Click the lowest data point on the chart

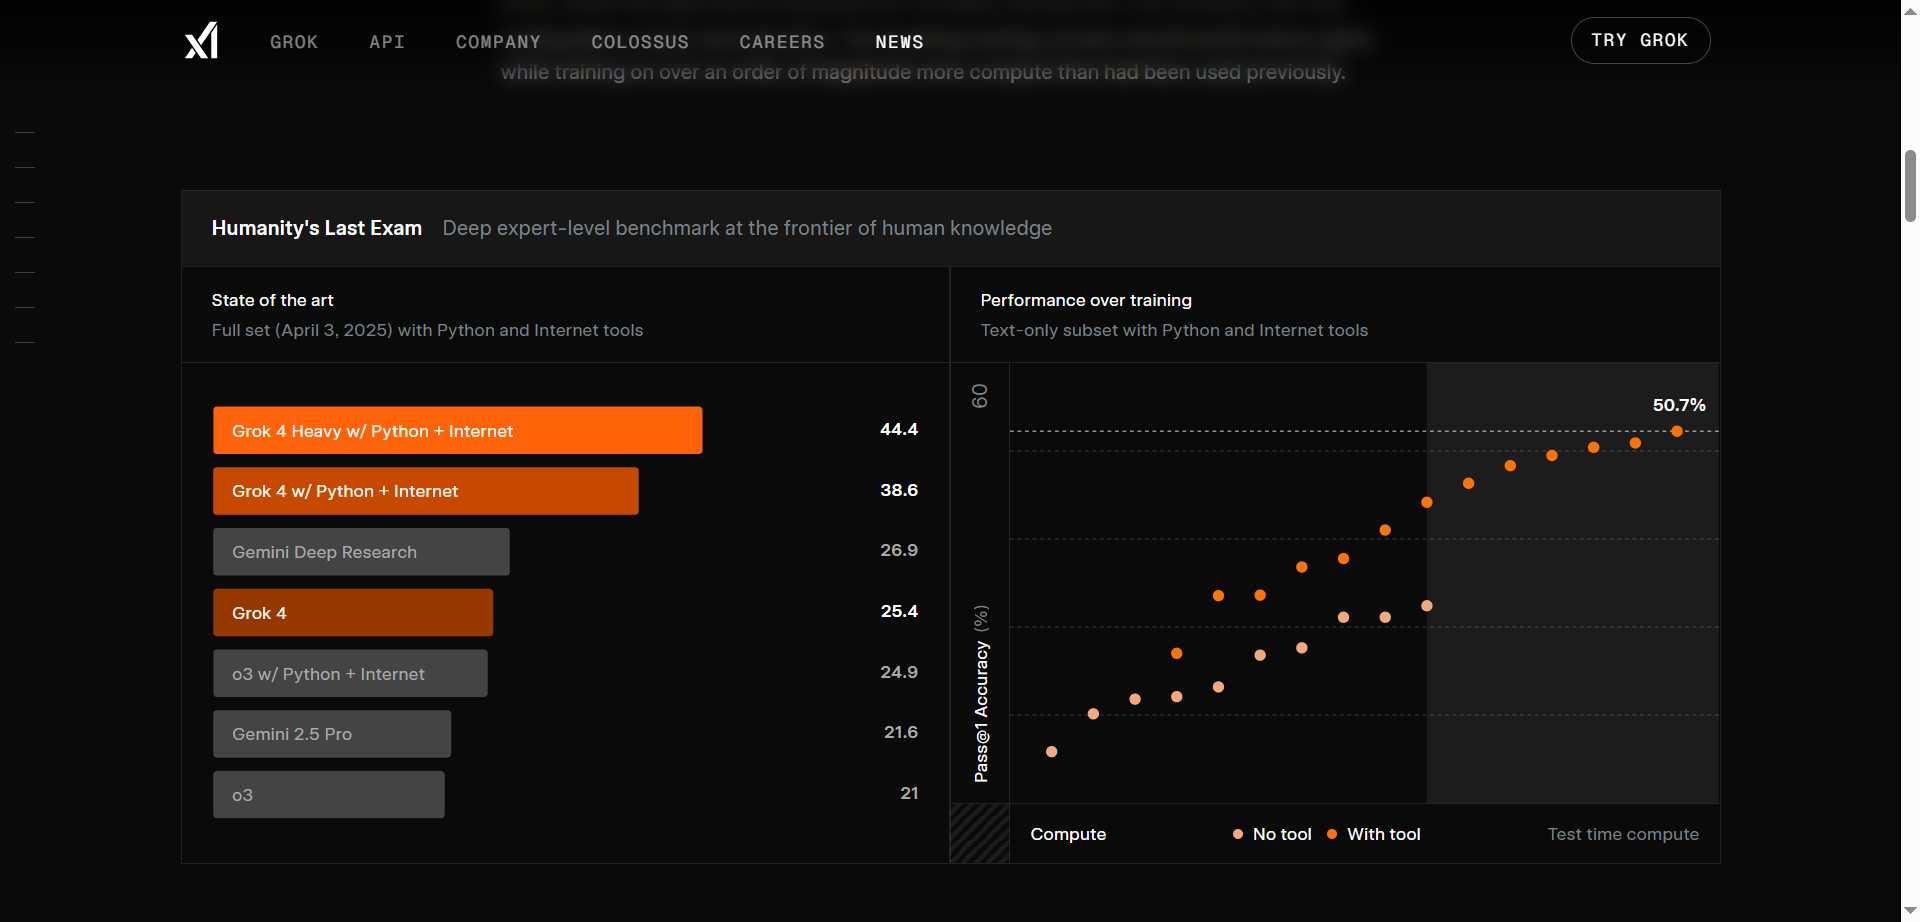[1051, 752]
